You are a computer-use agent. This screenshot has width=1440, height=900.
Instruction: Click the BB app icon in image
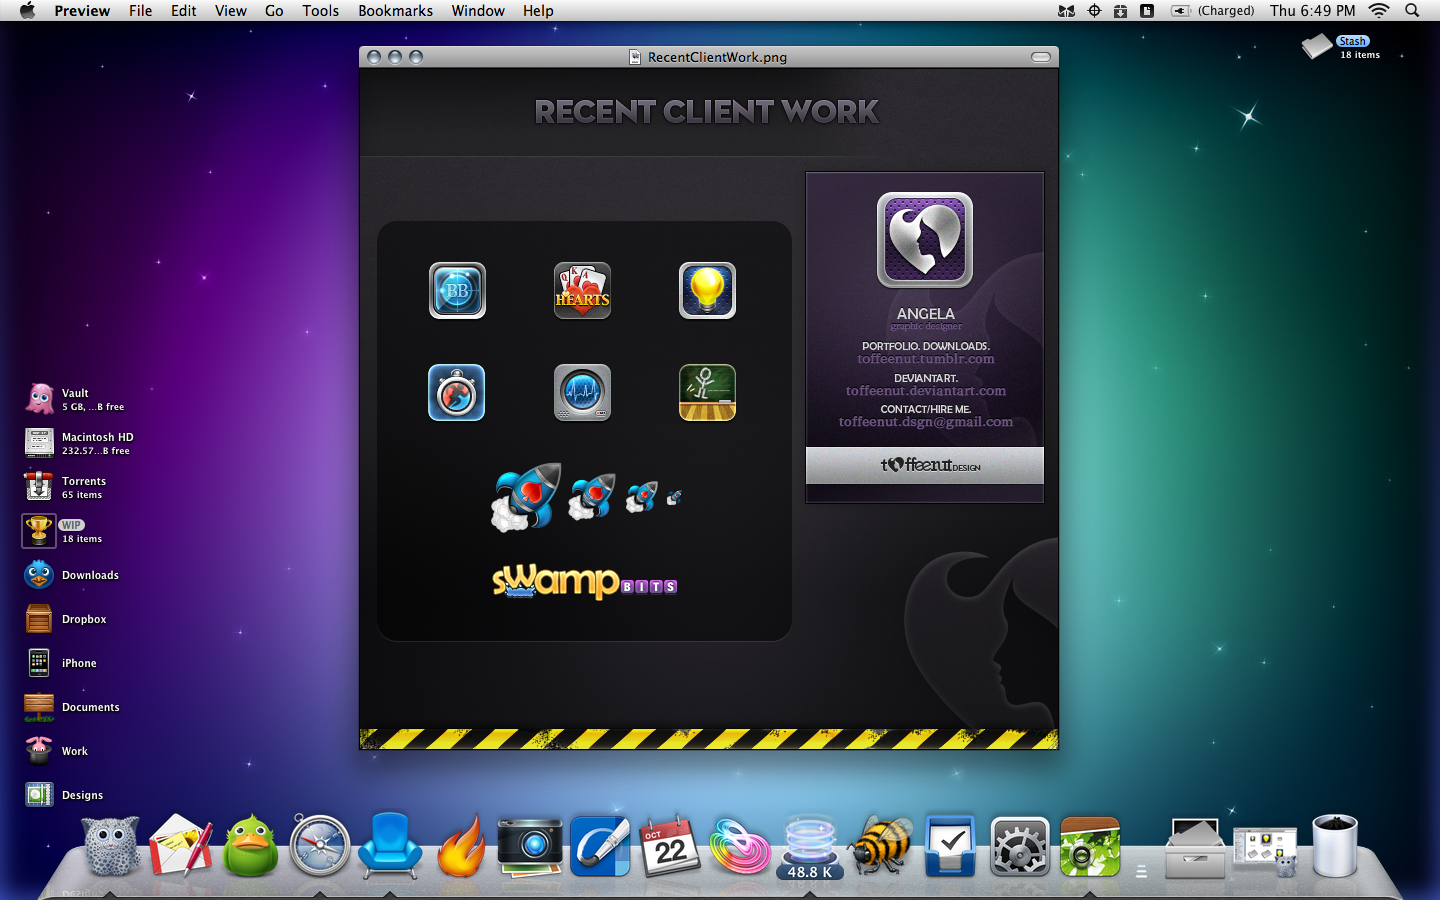(457, 291)
